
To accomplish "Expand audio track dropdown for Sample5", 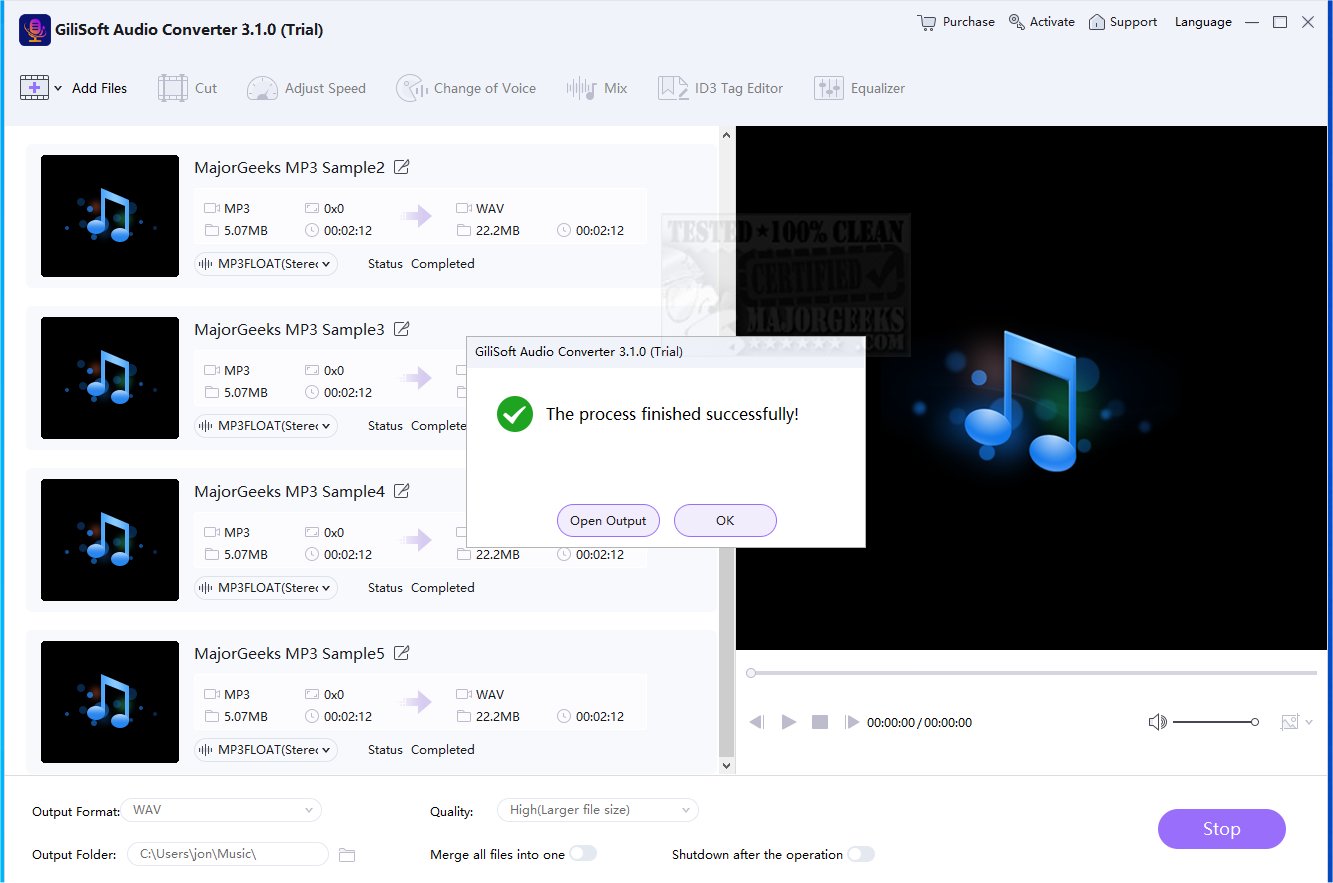I will pos(266,750).
